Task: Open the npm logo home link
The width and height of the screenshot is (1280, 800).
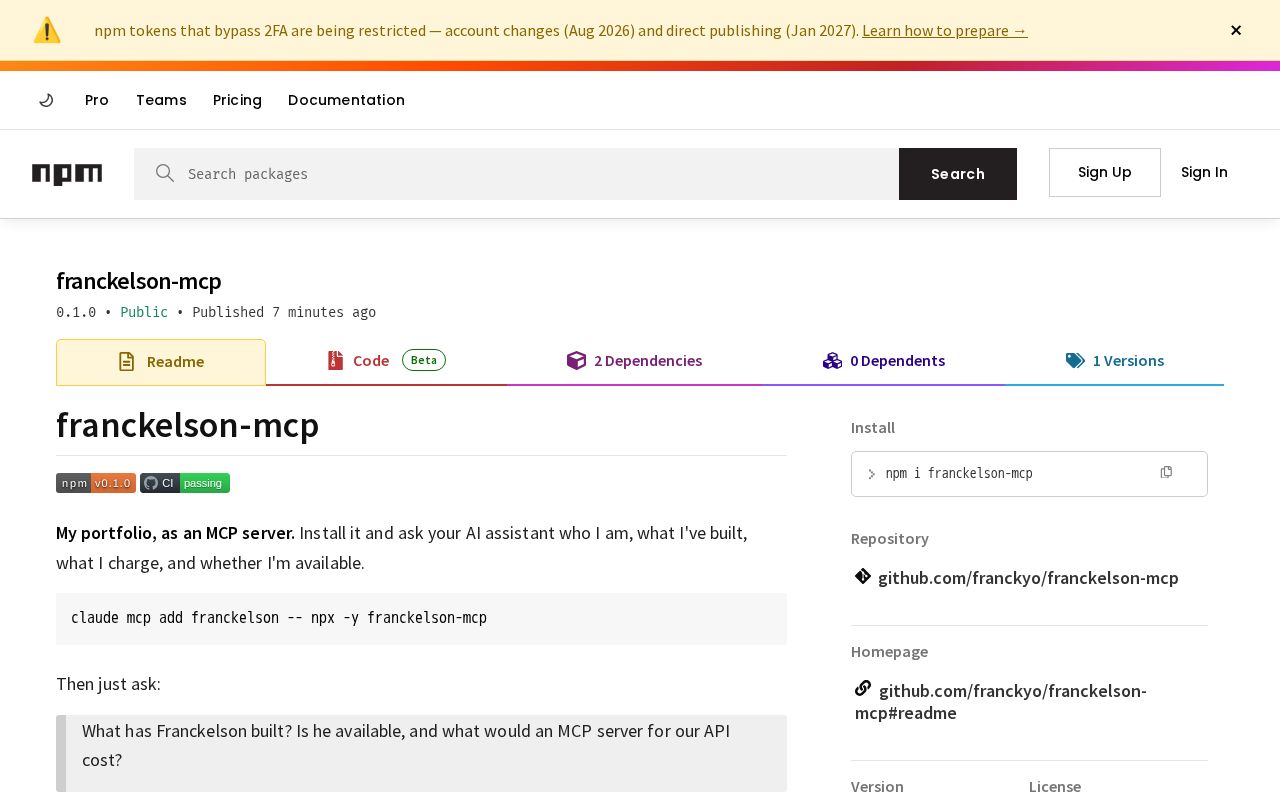Action: [x=67, y=174]
